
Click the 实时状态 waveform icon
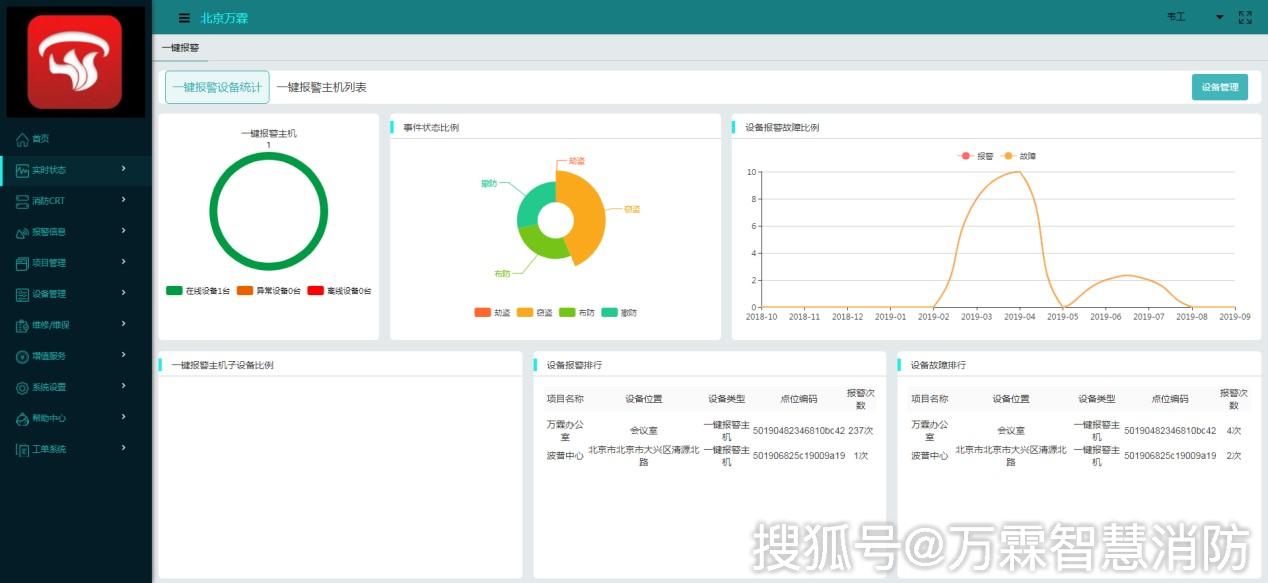click(x=22, y=170)
